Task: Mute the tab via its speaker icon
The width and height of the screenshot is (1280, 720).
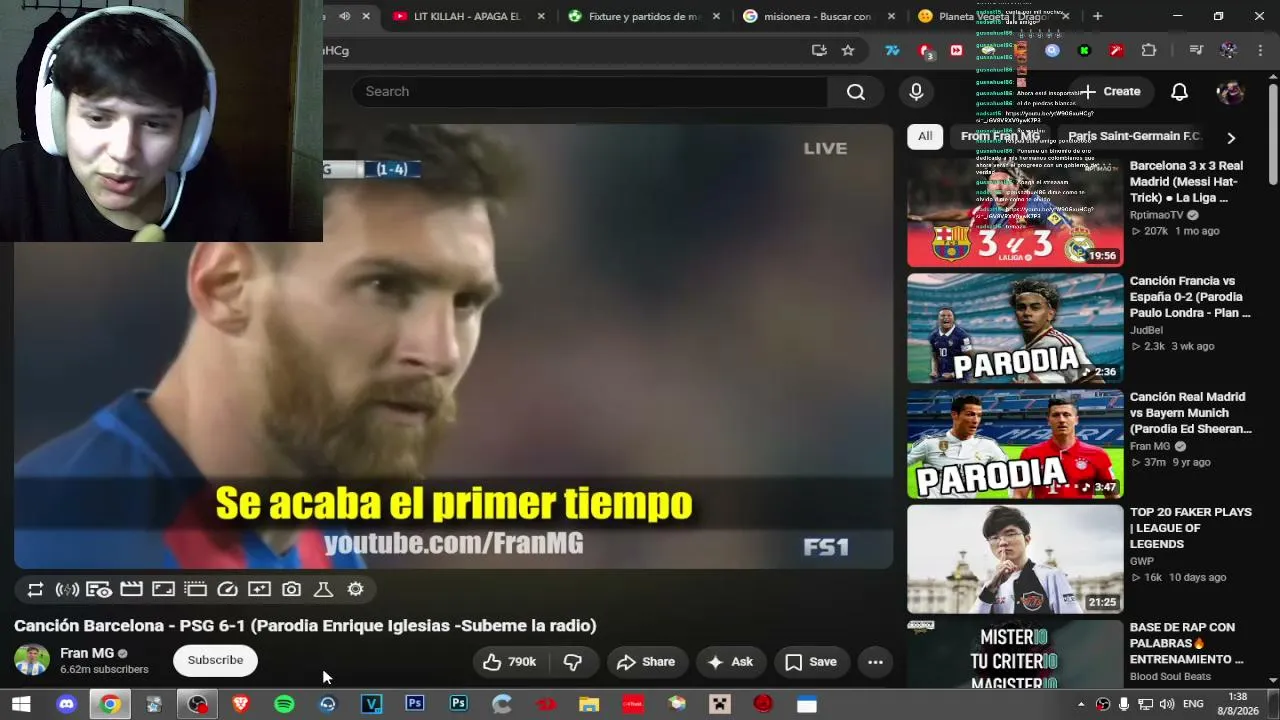Action: pos(344,16)
